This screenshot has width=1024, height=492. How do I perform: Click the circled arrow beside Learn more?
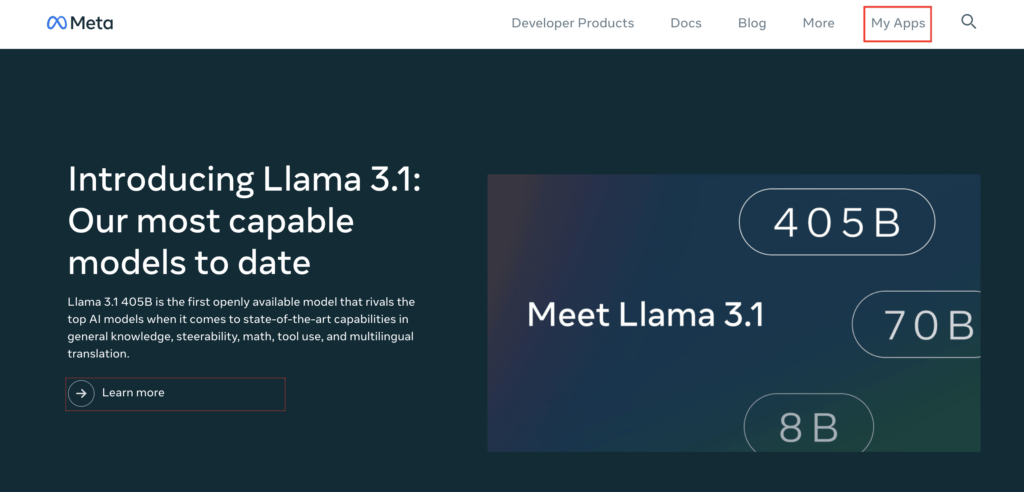point(81,393)
